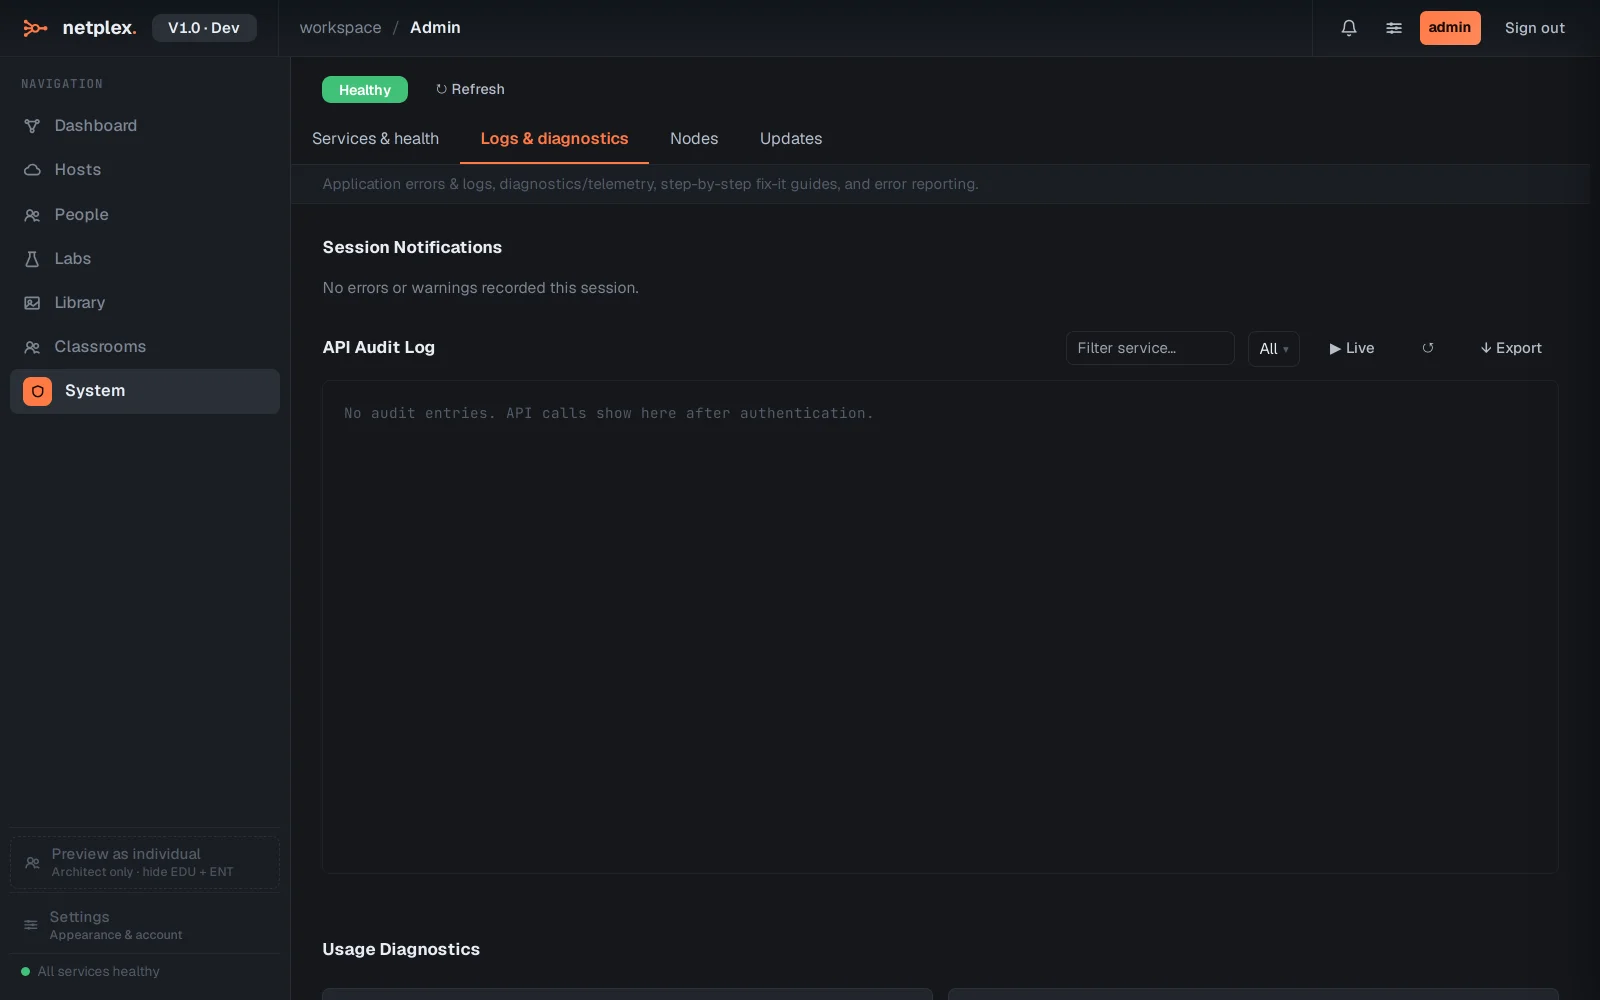Select System navigation item
The height and width of the screenshot is (1000, 1600).
point(145,391)
